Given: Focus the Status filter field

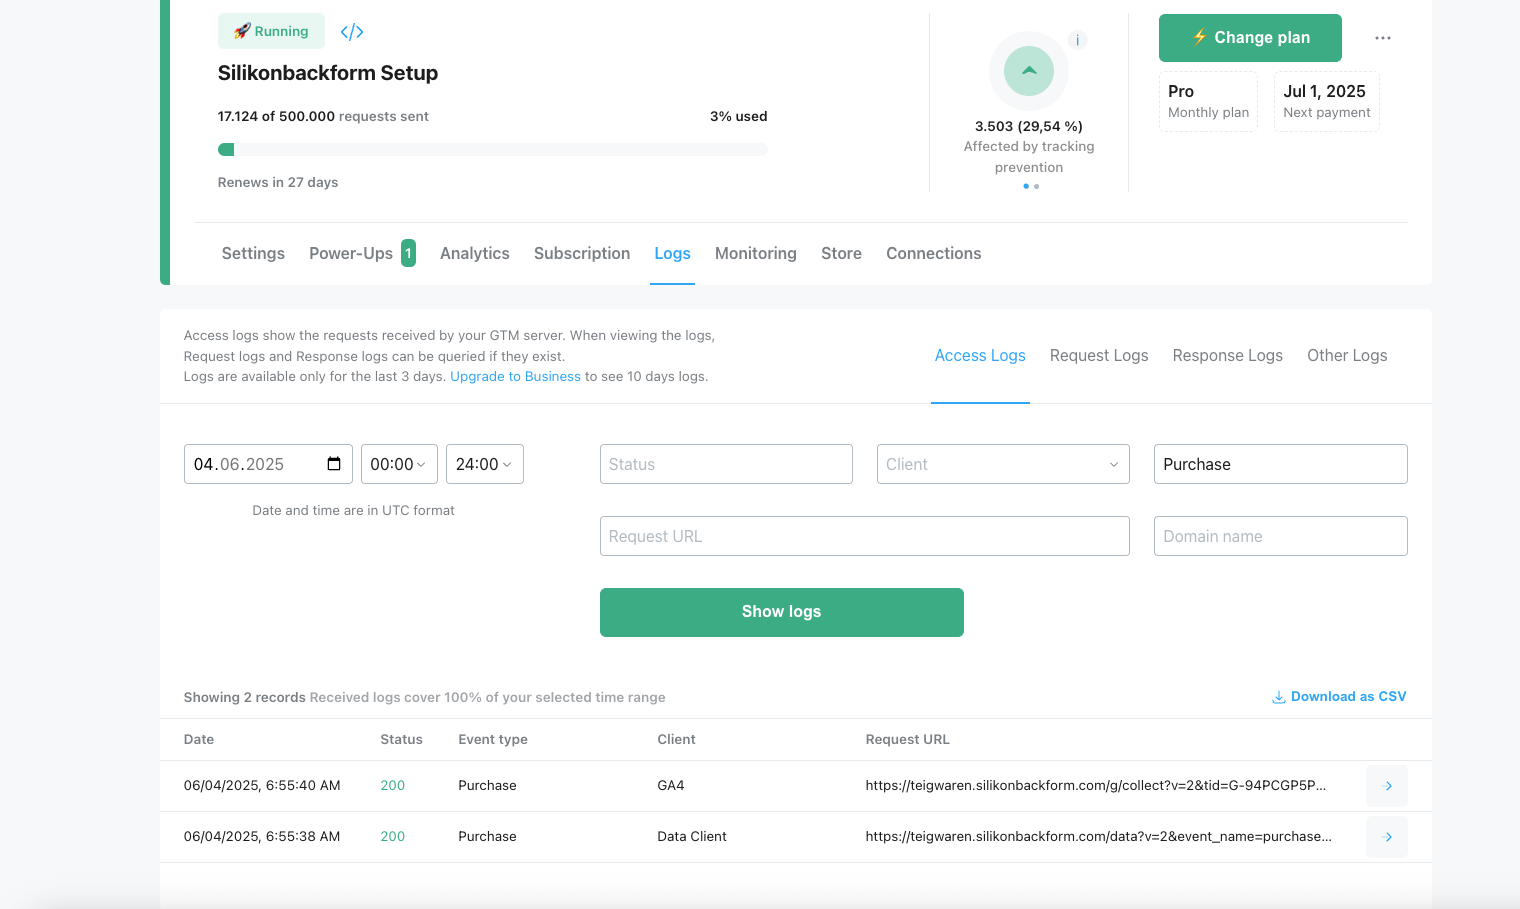Looking at the screenshot, I should click(x=726, y=464).
